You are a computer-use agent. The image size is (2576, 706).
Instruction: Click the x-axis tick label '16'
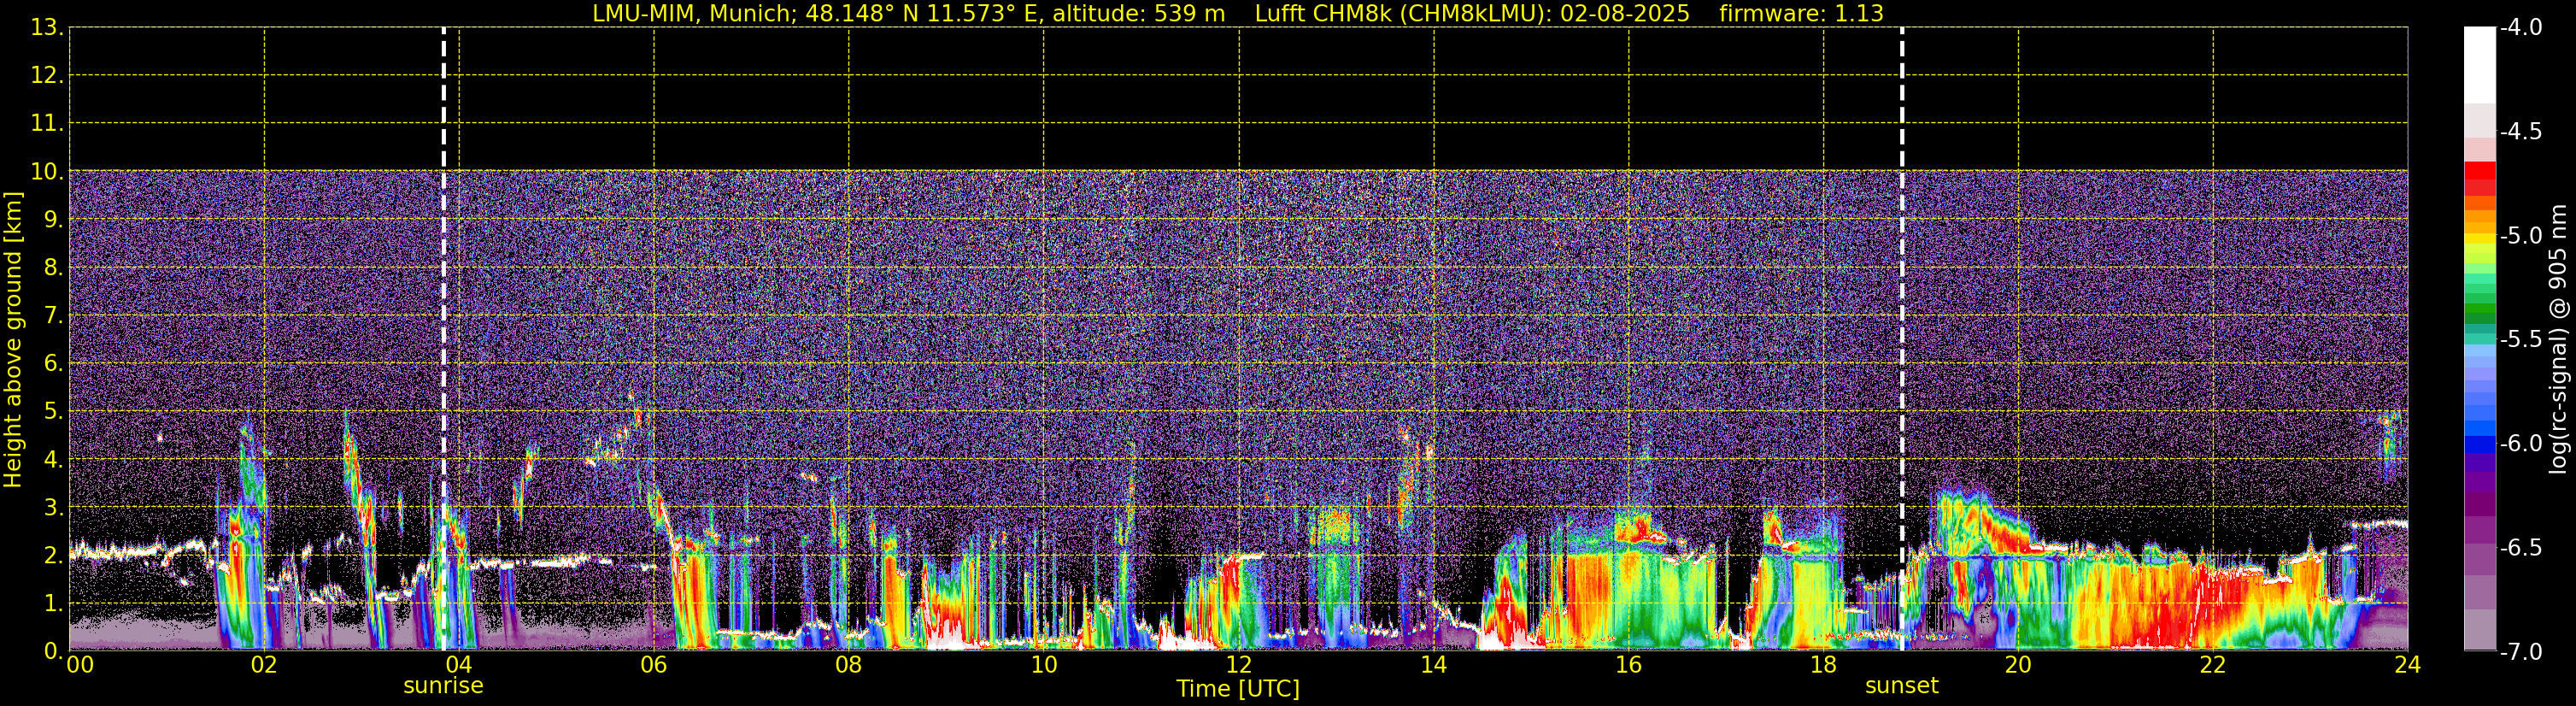click(1628, 665)
